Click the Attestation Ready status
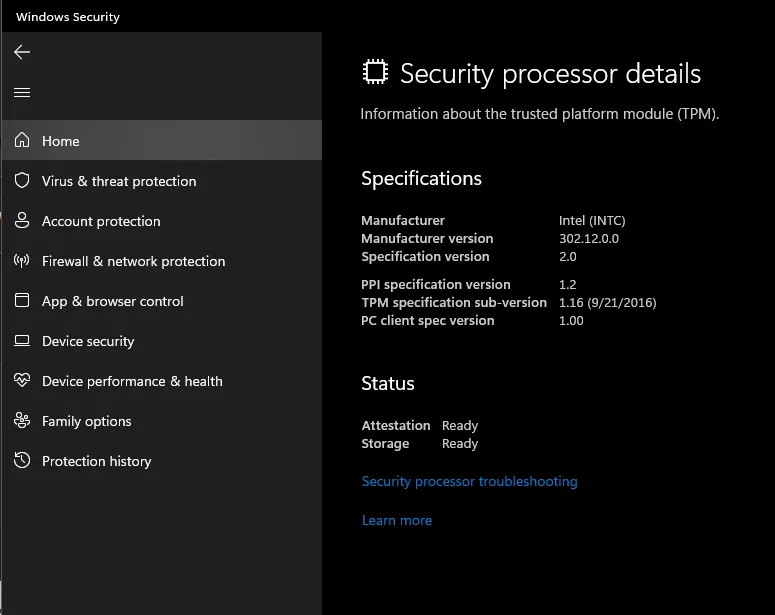775x615 pixels. point(460,426)
